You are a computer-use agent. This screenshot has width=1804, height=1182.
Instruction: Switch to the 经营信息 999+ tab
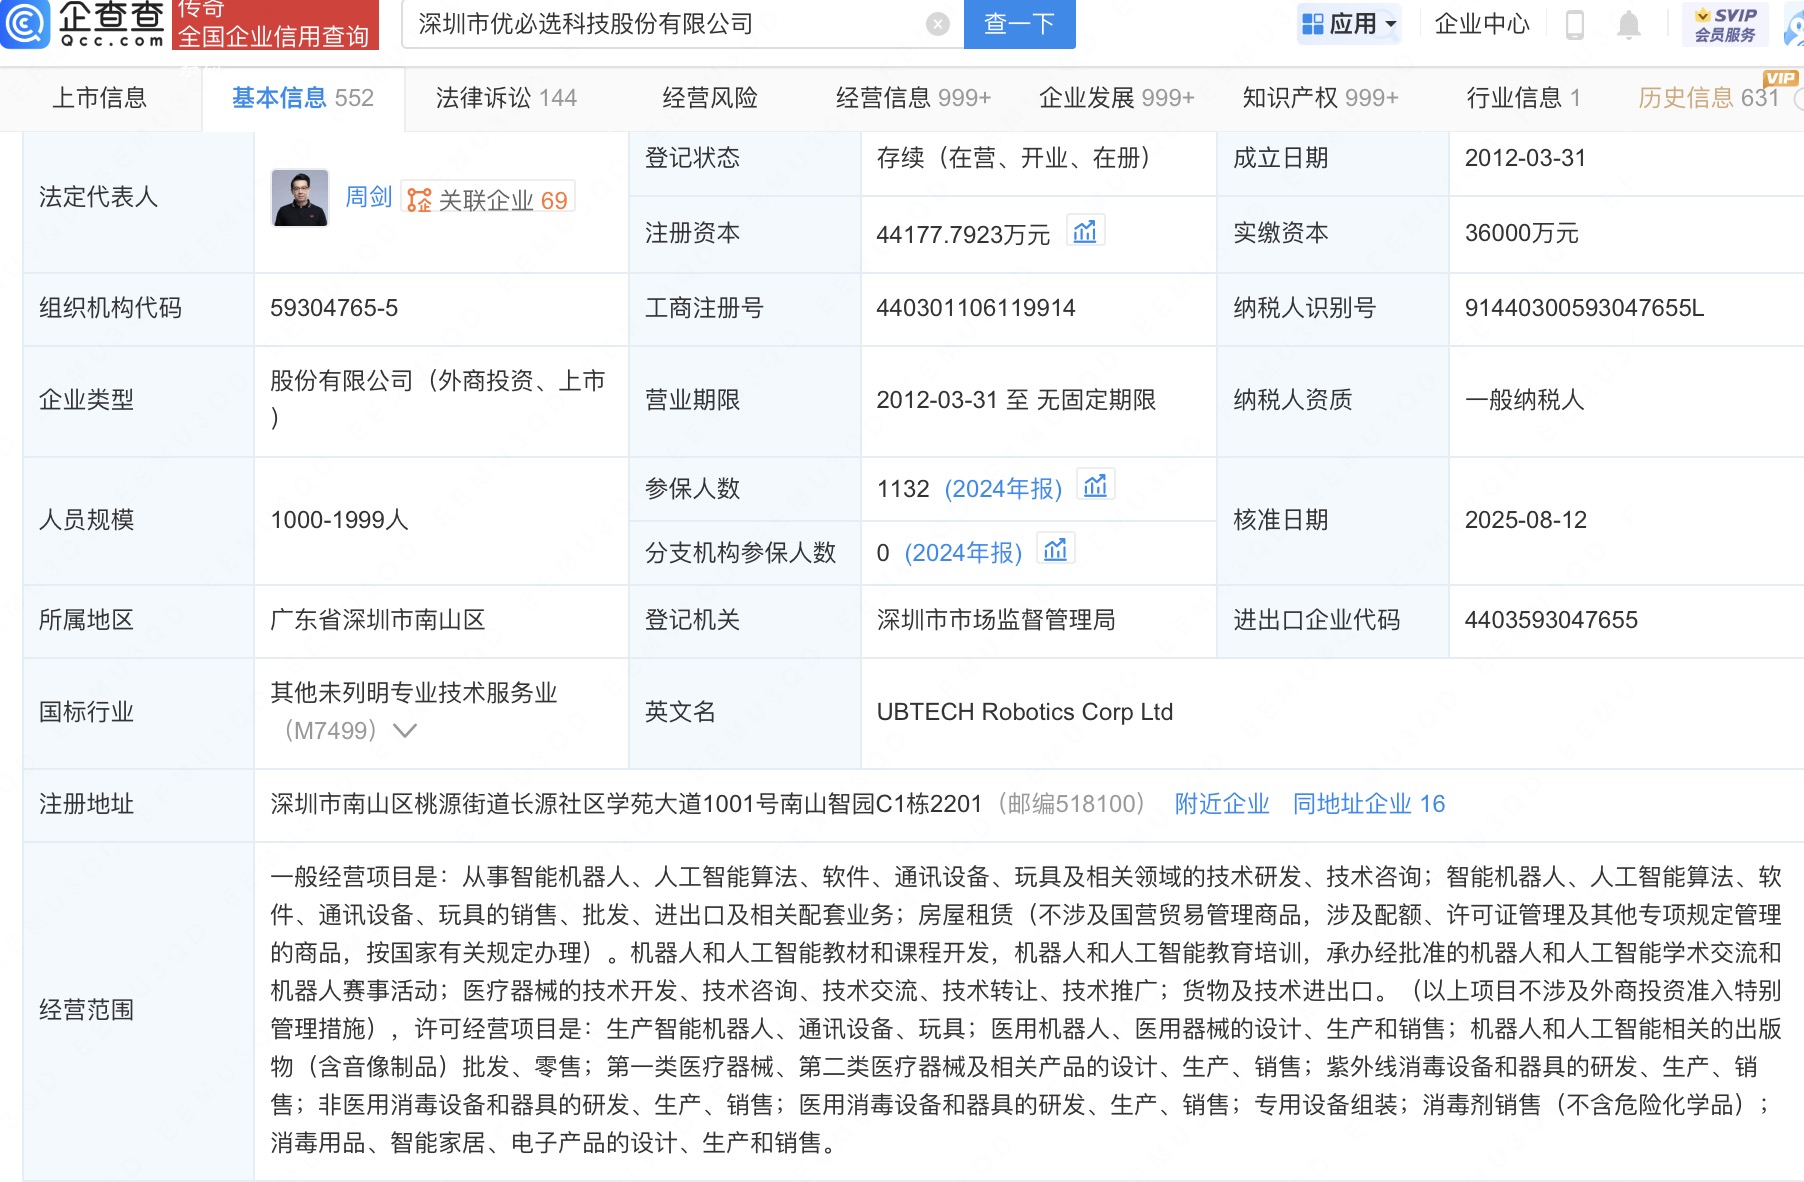[x=913, y=98]
